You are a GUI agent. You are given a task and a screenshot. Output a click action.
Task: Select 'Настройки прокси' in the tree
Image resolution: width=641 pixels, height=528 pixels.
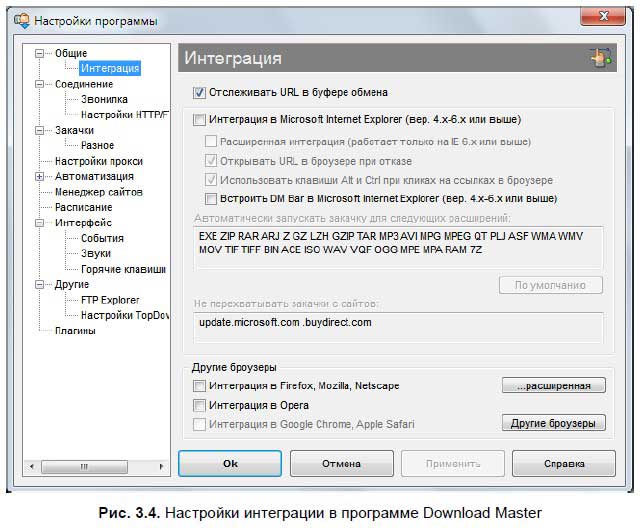[x=98, y=161]
